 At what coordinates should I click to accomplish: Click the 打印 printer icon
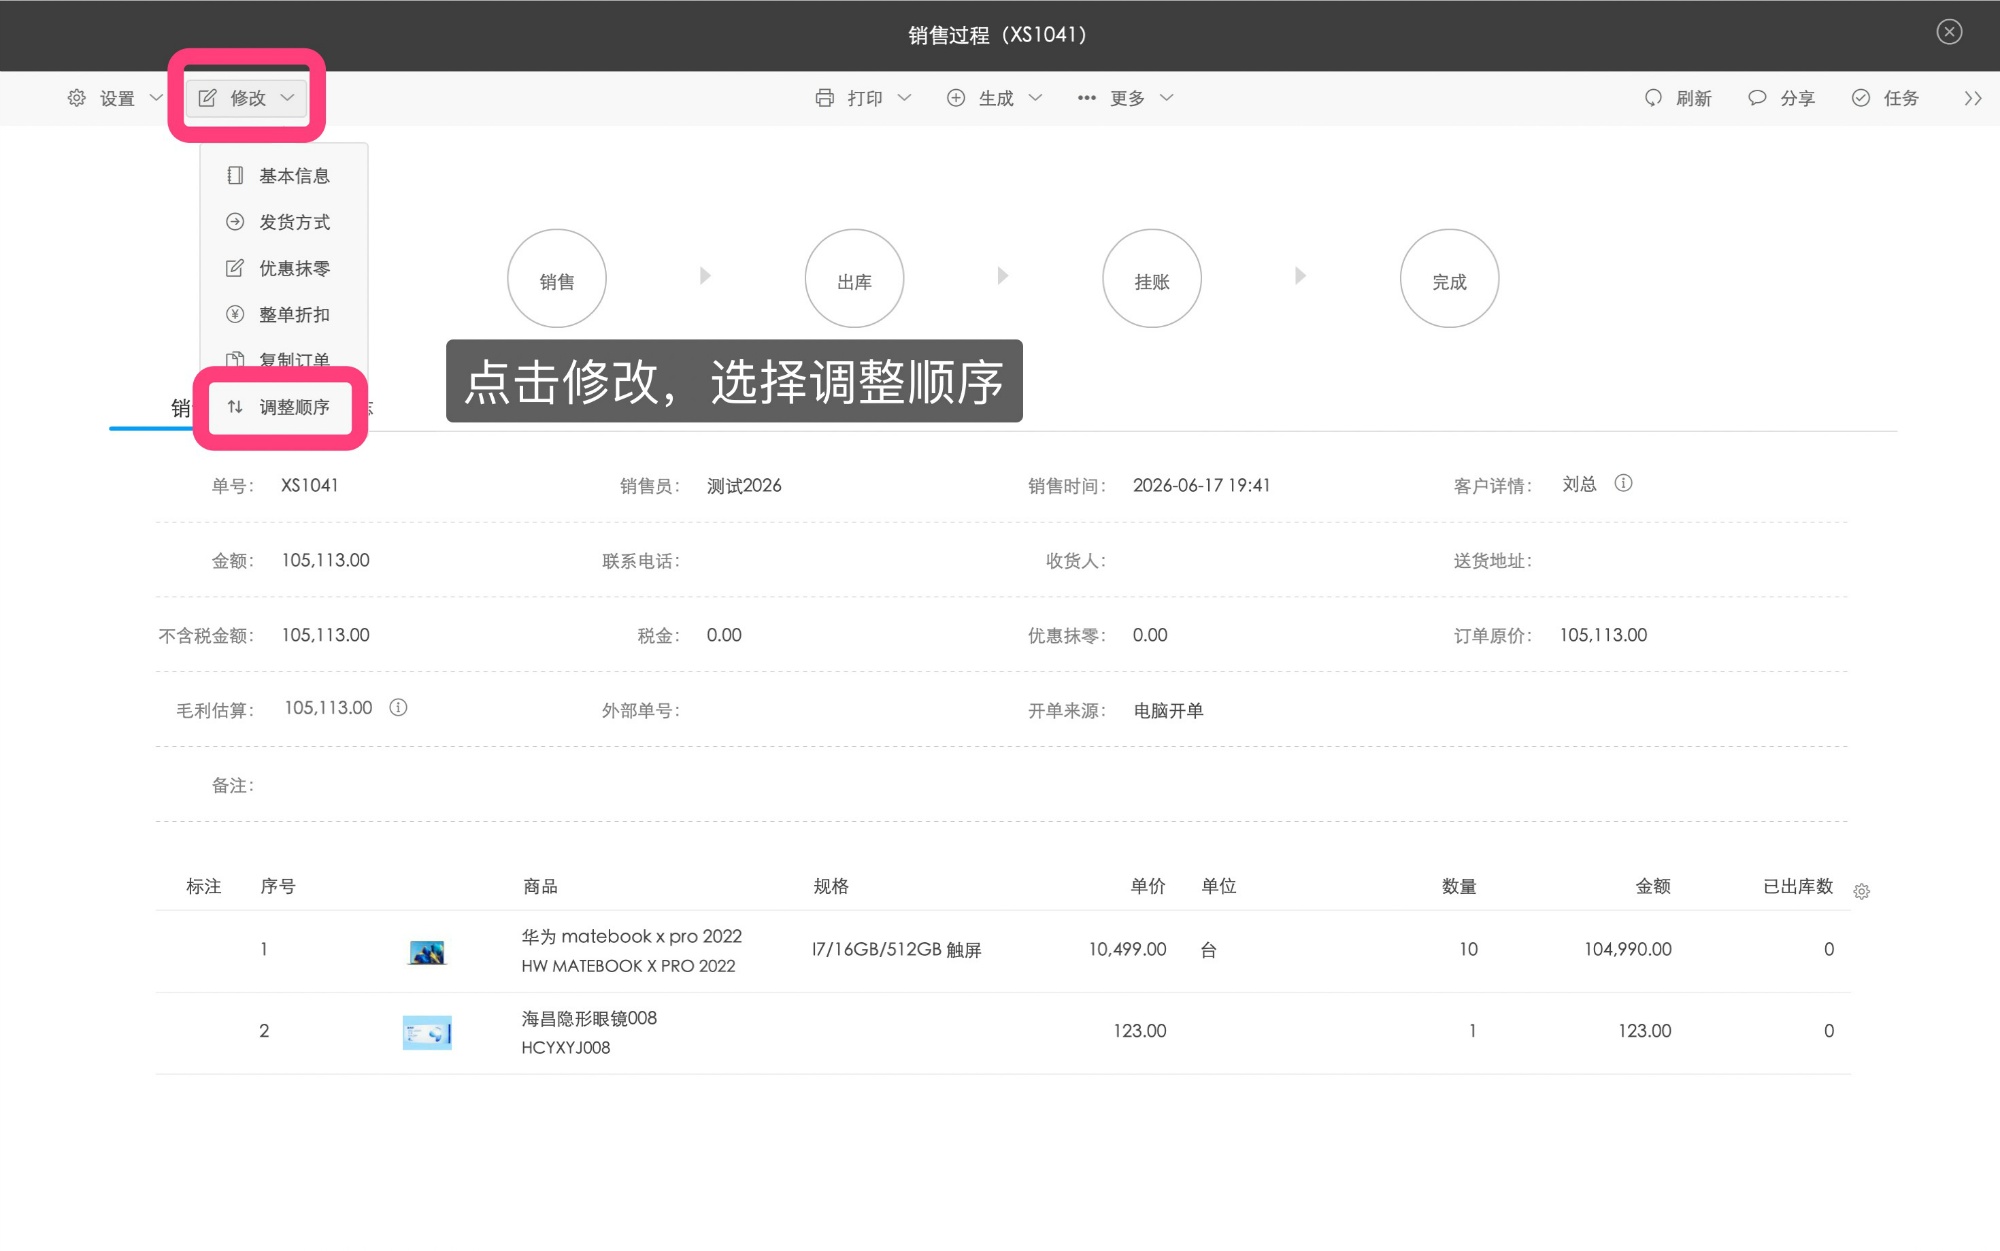[824, 98]
